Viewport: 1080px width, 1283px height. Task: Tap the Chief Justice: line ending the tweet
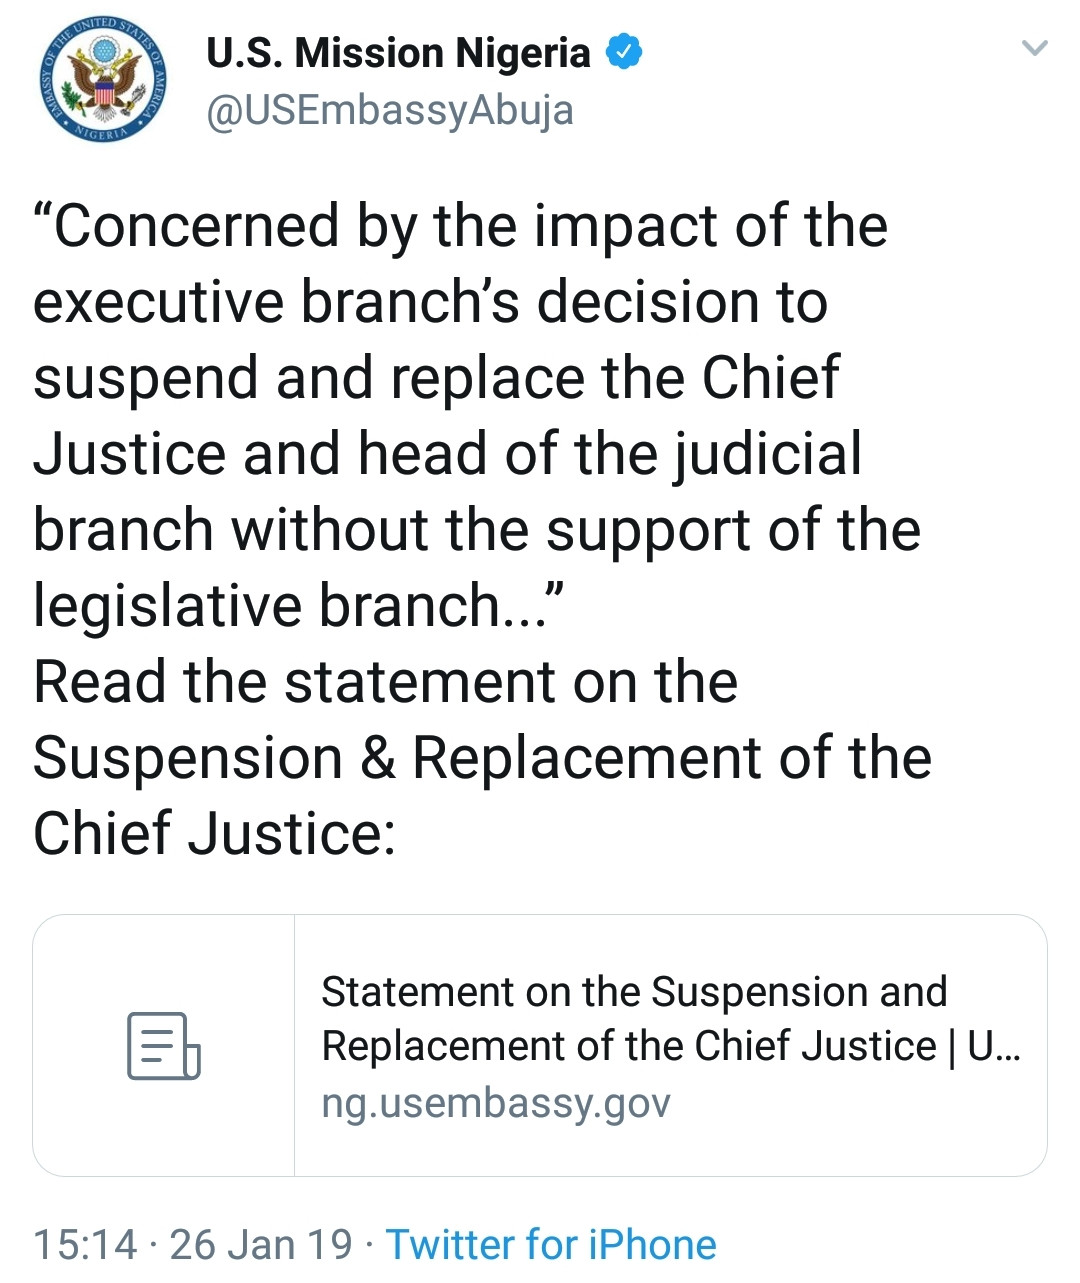[215, 834]
